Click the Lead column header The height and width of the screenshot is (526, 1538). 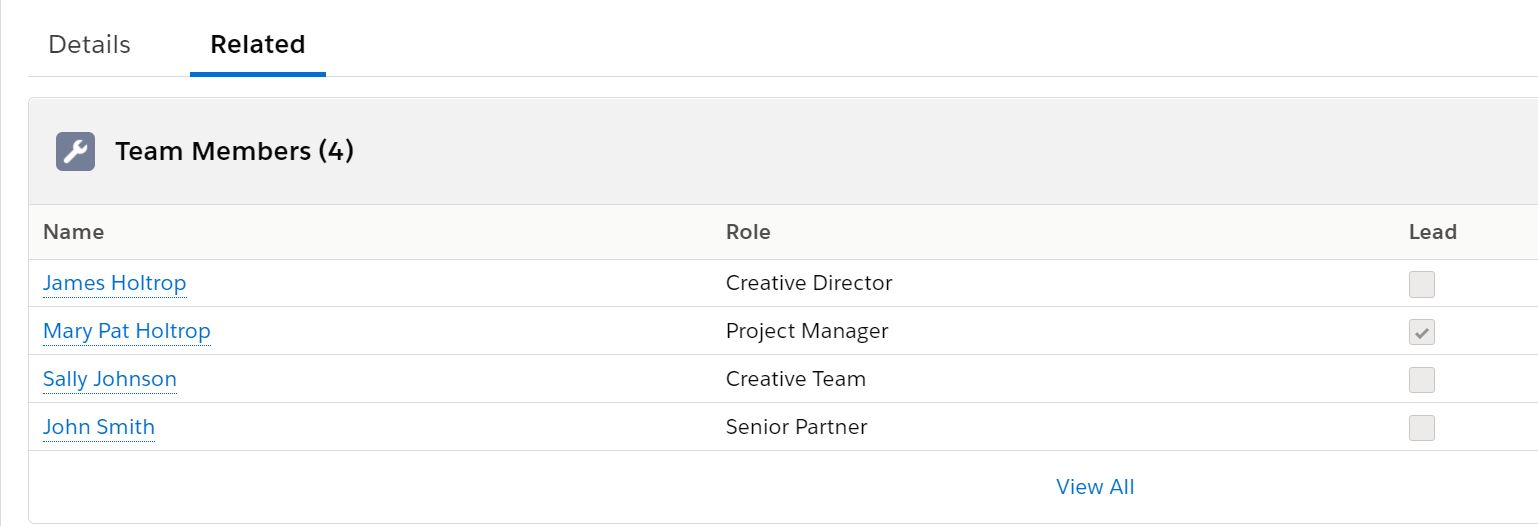(1433, 232)
